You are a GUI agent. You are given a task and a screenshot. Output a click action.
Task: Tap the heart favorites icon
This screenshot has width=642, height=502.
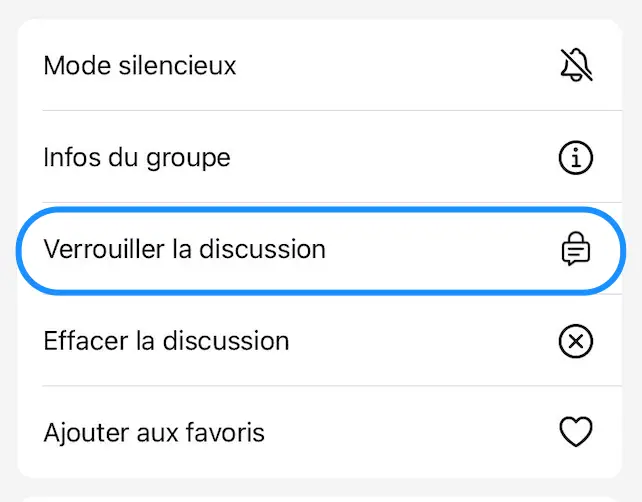tap(576, 432)
